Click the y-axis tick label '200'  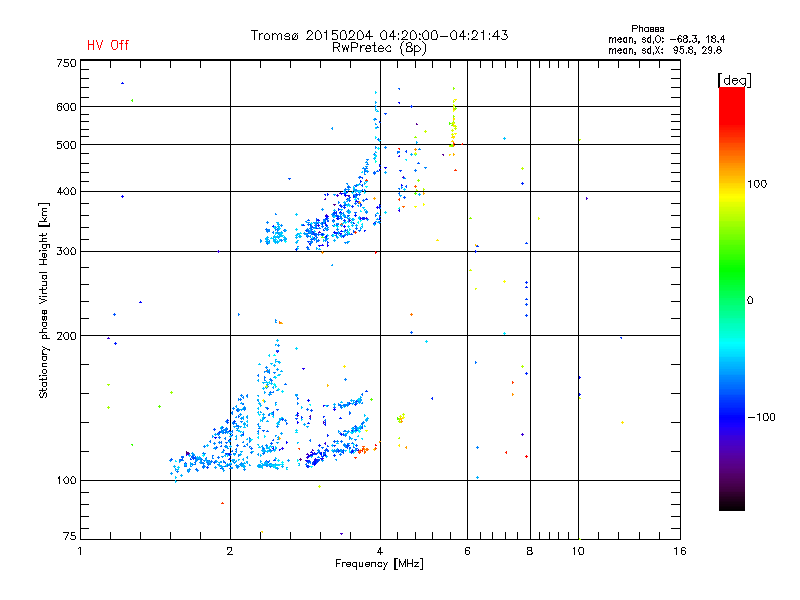(x=66, y=336)
